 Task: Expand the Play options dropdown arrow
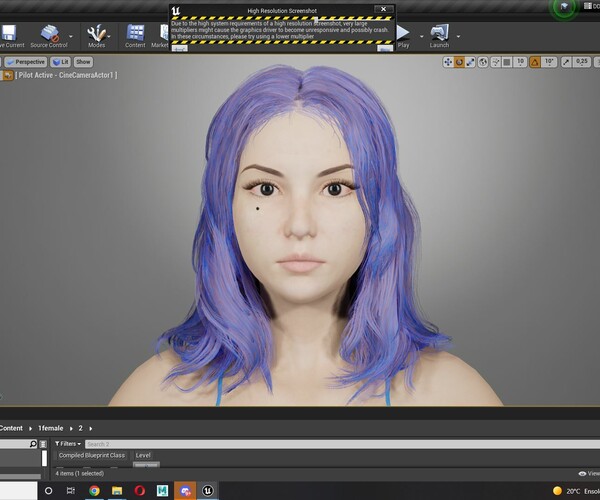[x=422, y=36]
